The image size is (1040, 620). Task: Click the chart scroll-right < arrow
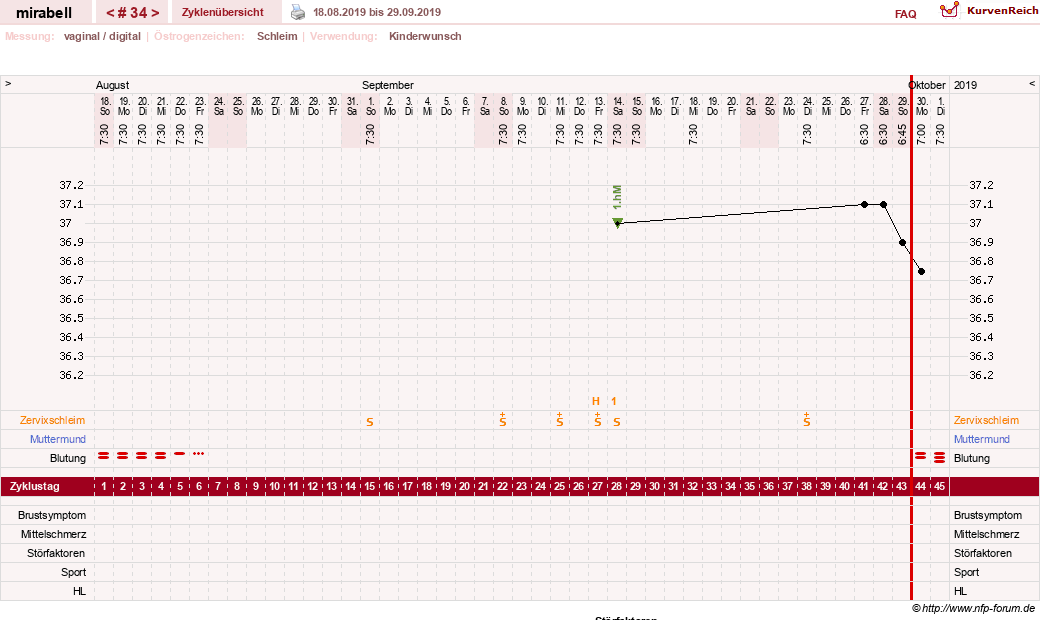(x=1031, y=84)
